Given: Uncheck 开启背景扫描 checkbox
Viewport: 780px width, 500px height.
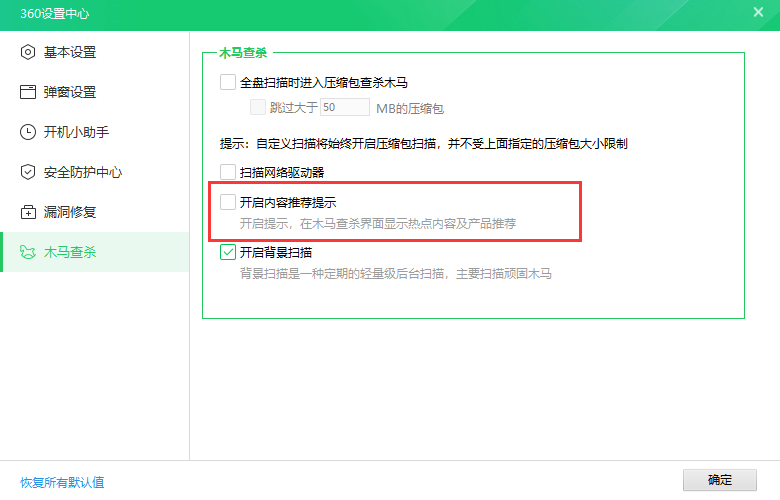Looking at the screenshot, I should pyautogui.click(x=228, y=252).
